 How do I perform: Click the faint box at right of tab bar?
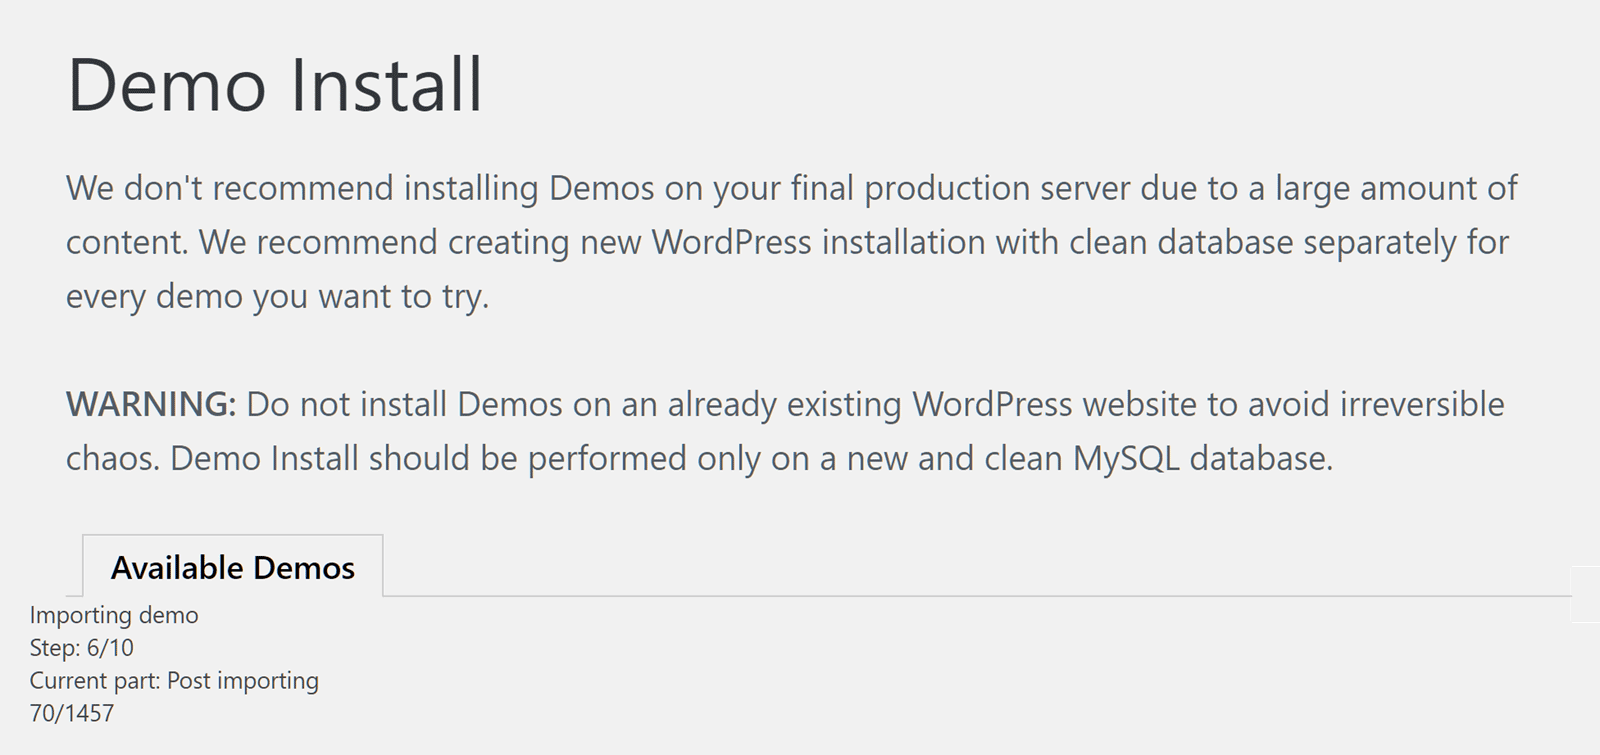1586,594
